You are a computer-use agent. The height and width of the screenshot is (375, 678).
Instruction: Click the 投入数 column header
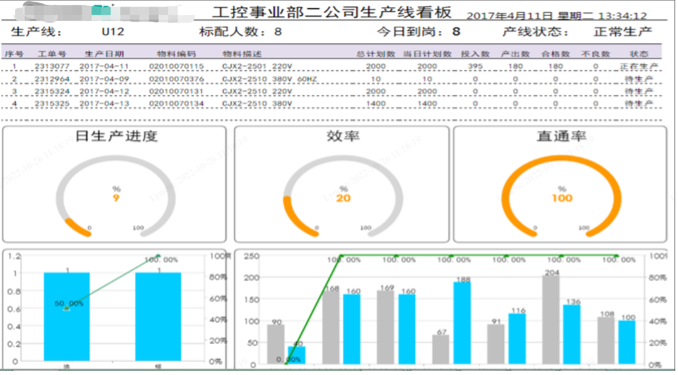[x=475, y=54]
